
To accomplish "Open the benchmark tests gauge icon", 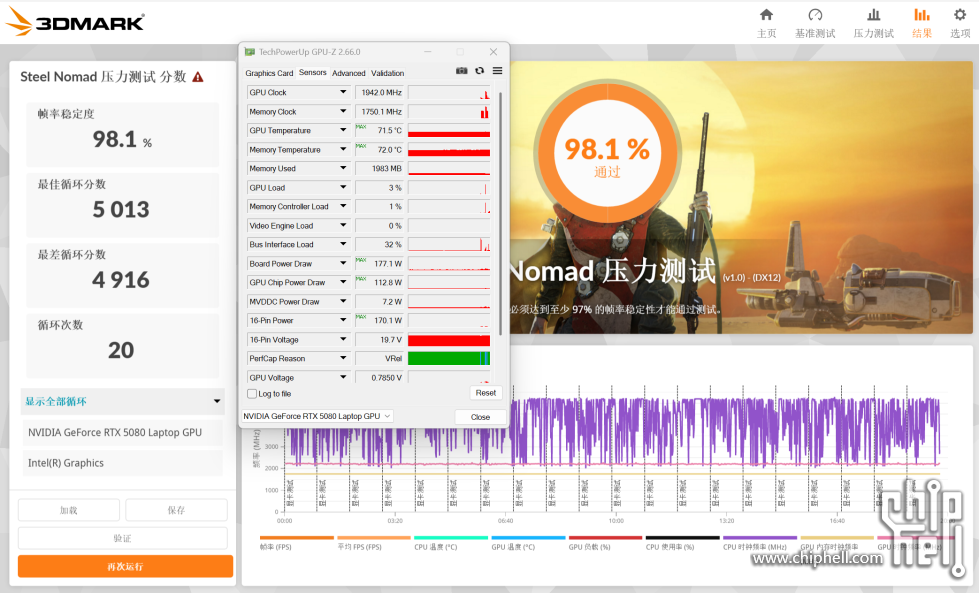I will (815, 15).
